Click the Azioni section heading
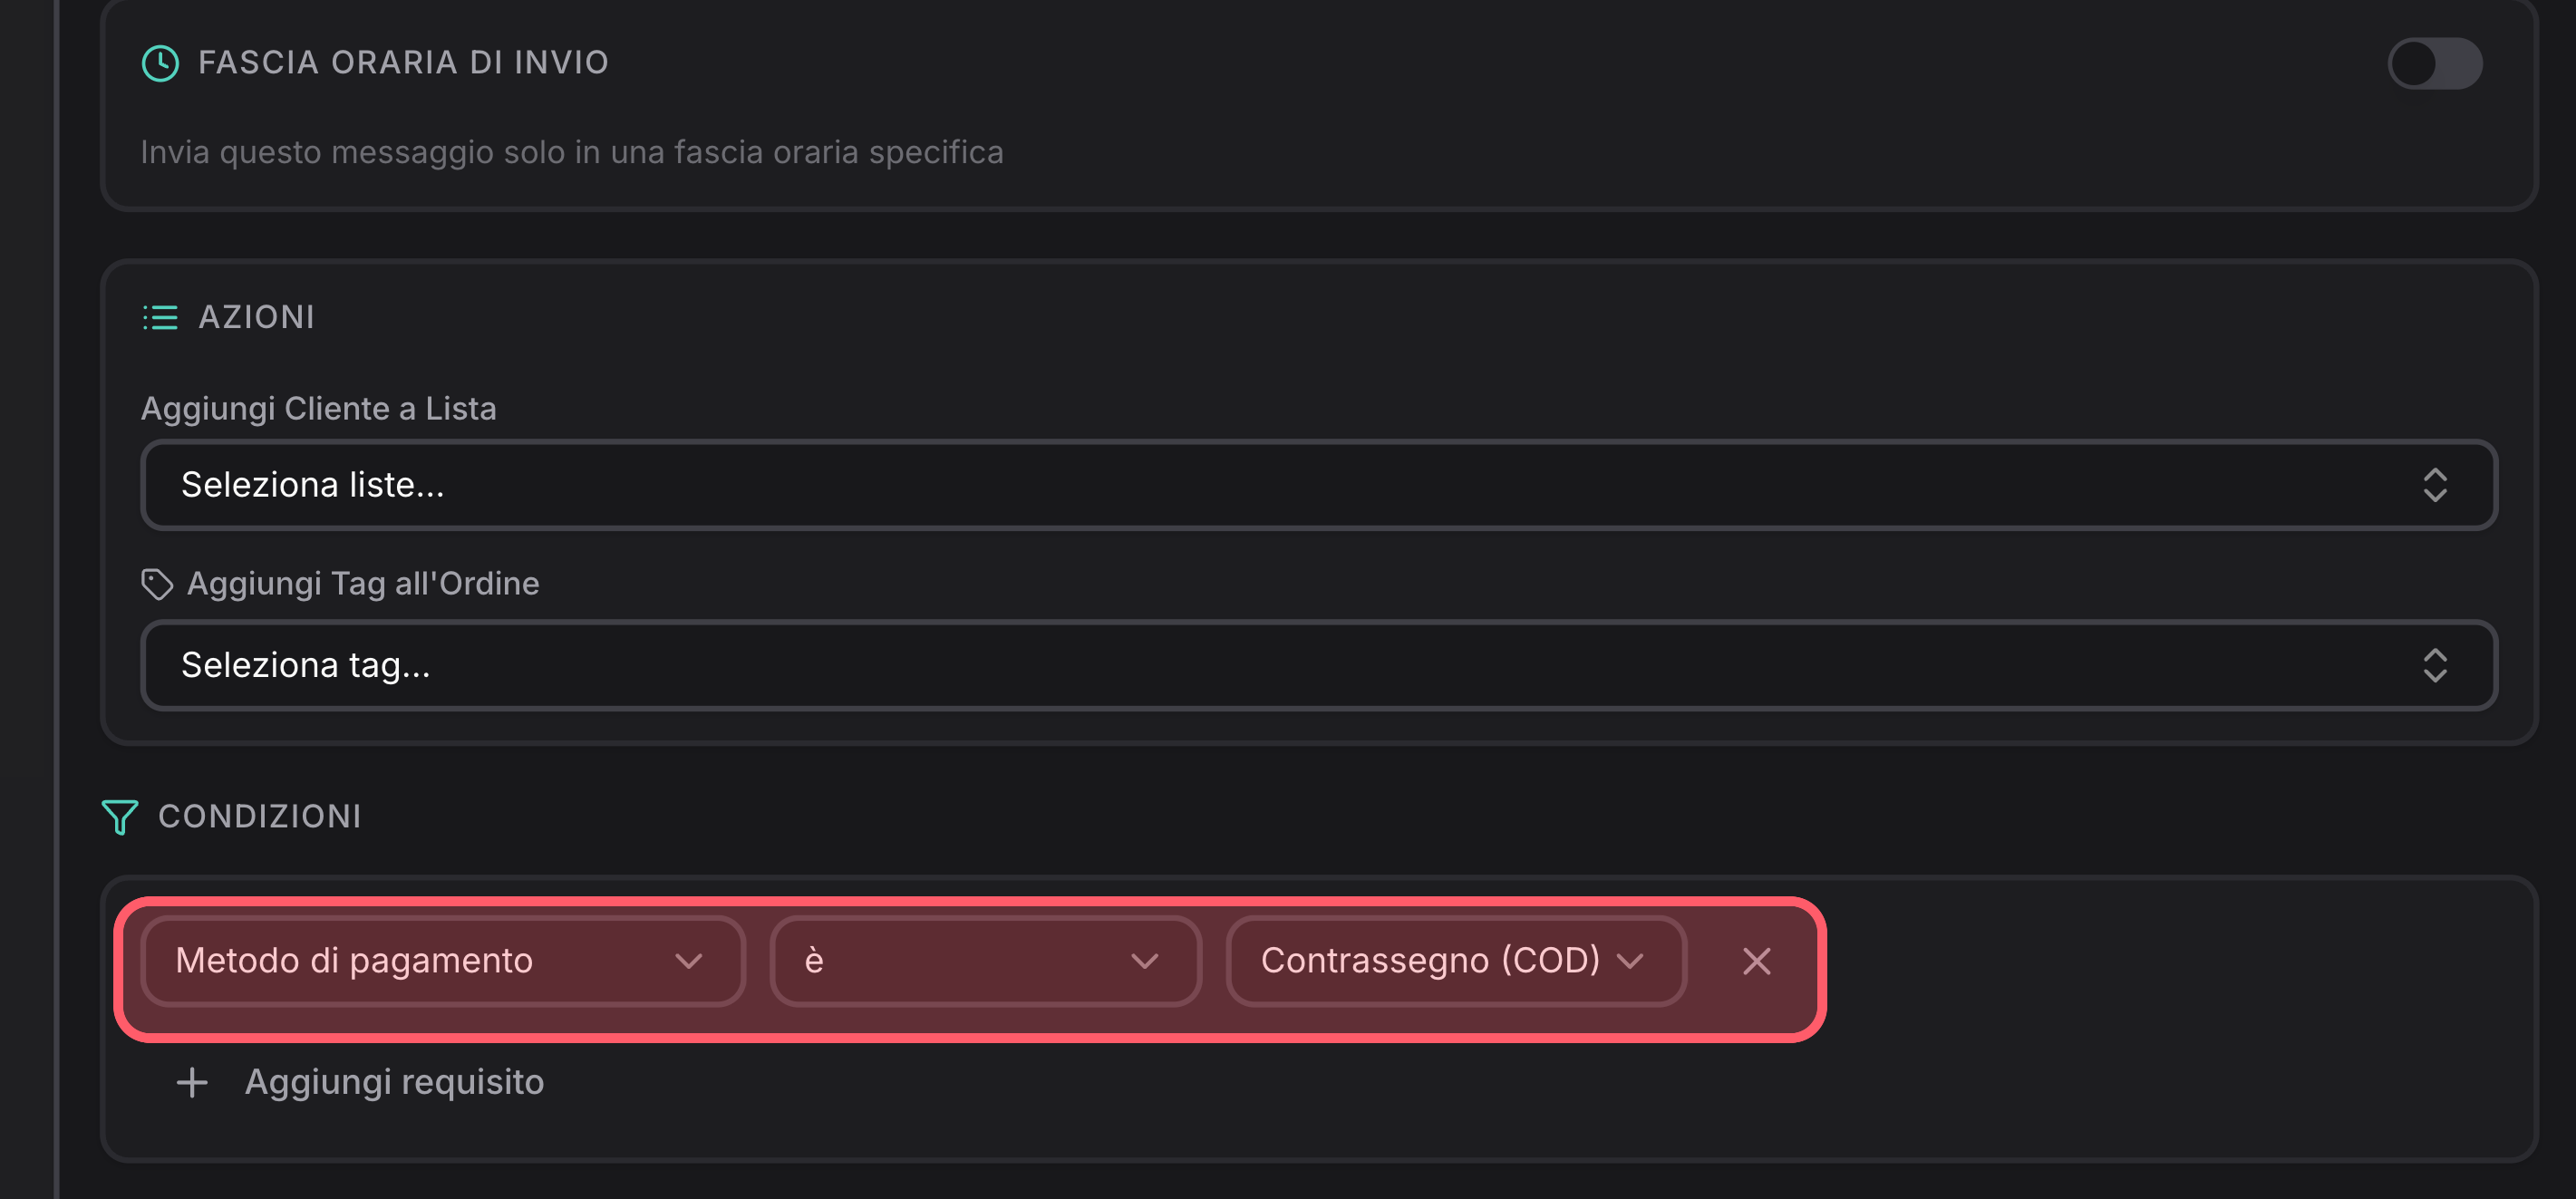The image size is (2576, 1199). (256, 317)
